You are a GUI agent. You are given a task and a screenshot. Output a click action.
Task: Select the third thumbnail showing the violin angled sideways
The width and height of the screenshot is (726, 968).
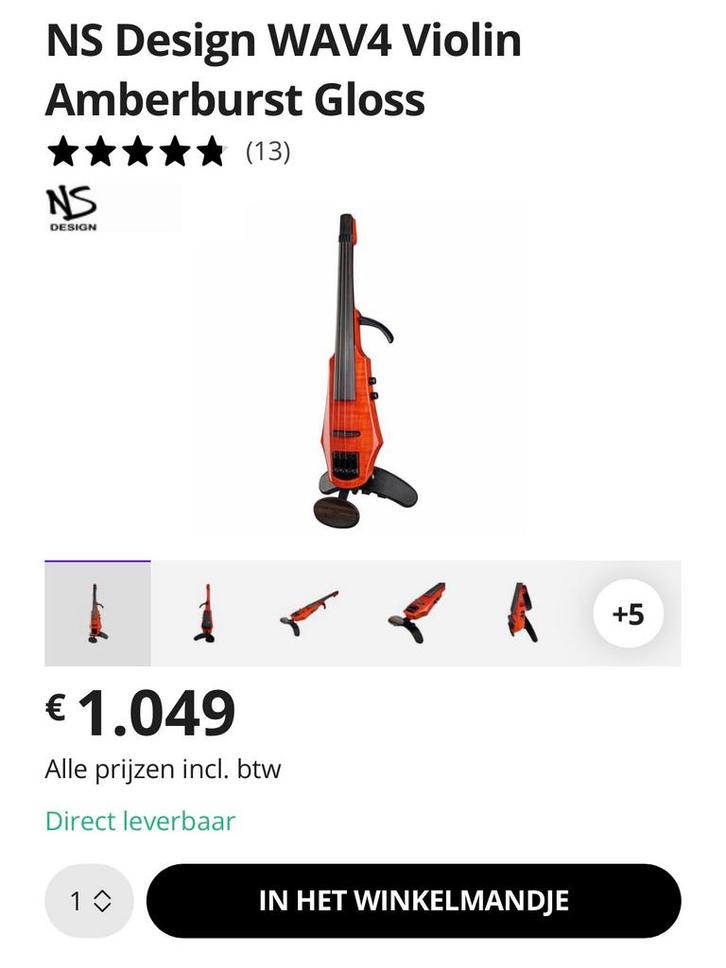click(x=309, y=614)
